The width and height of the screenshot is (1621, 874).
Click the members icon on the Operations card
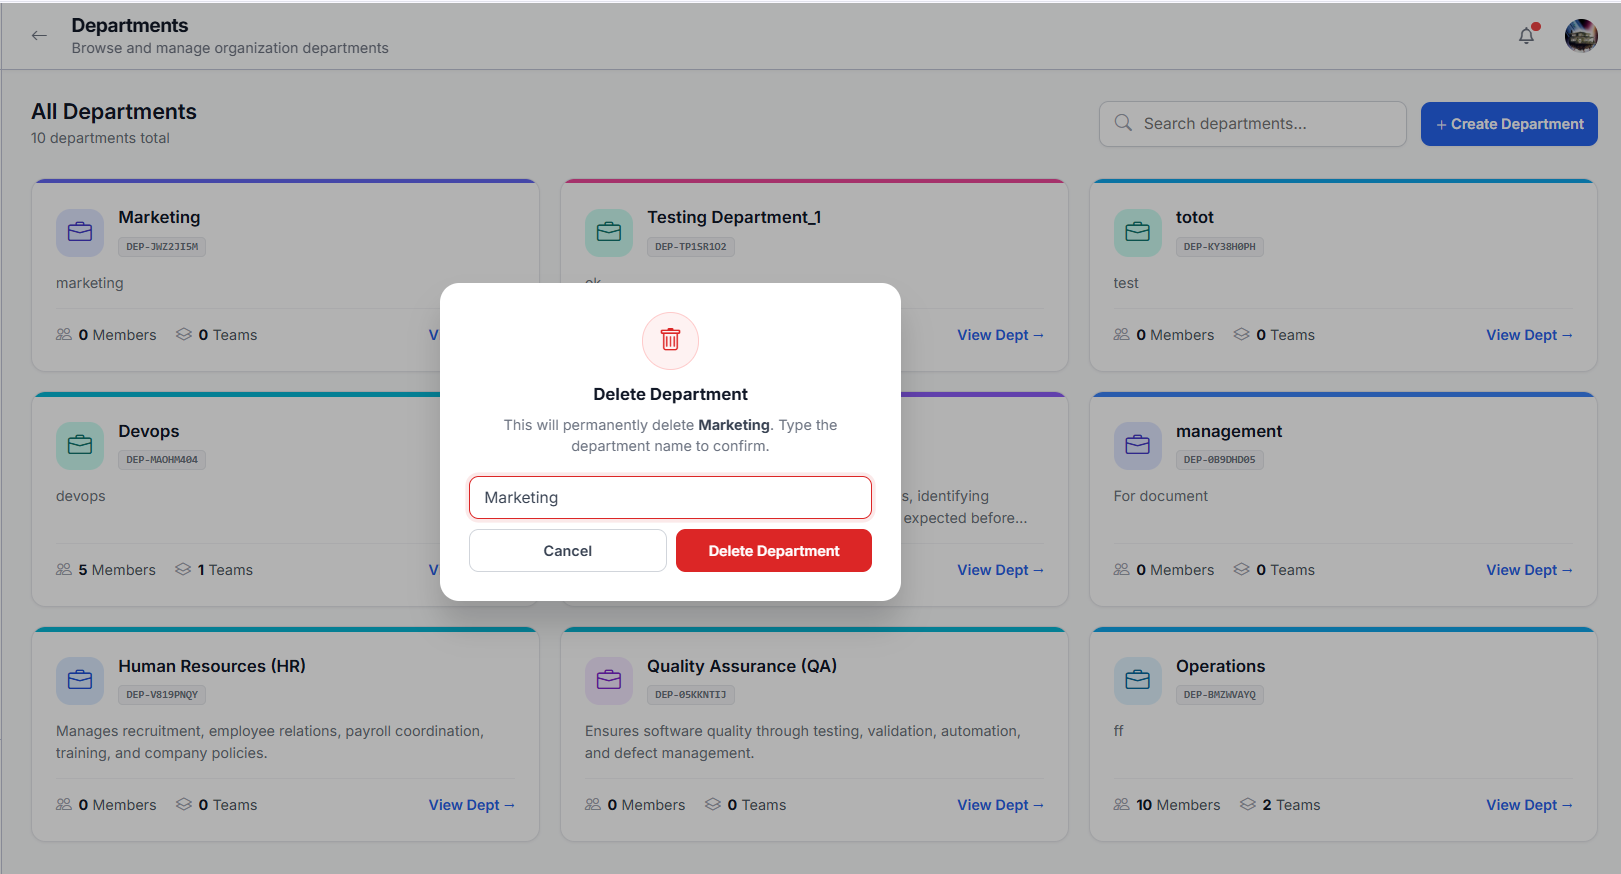(1122, 805)
